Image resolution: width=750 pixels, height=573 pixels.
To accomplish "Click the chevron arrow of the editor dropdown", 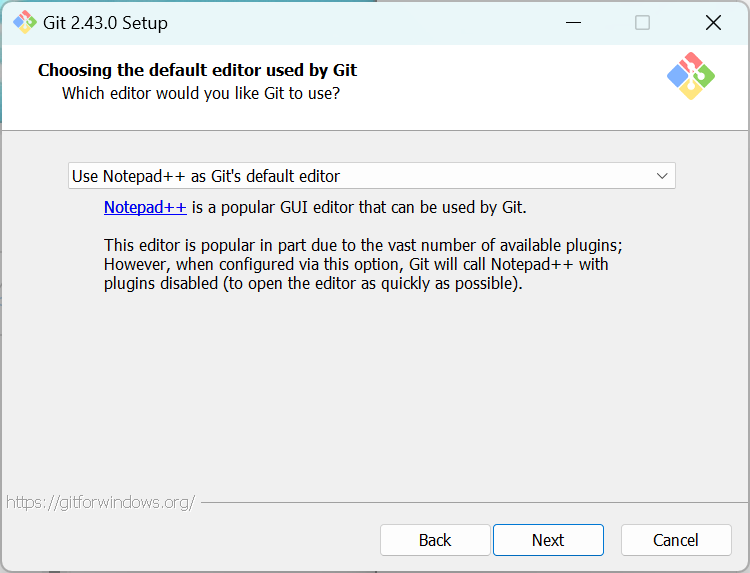I will pyautogui.click(x=662, y=176).
